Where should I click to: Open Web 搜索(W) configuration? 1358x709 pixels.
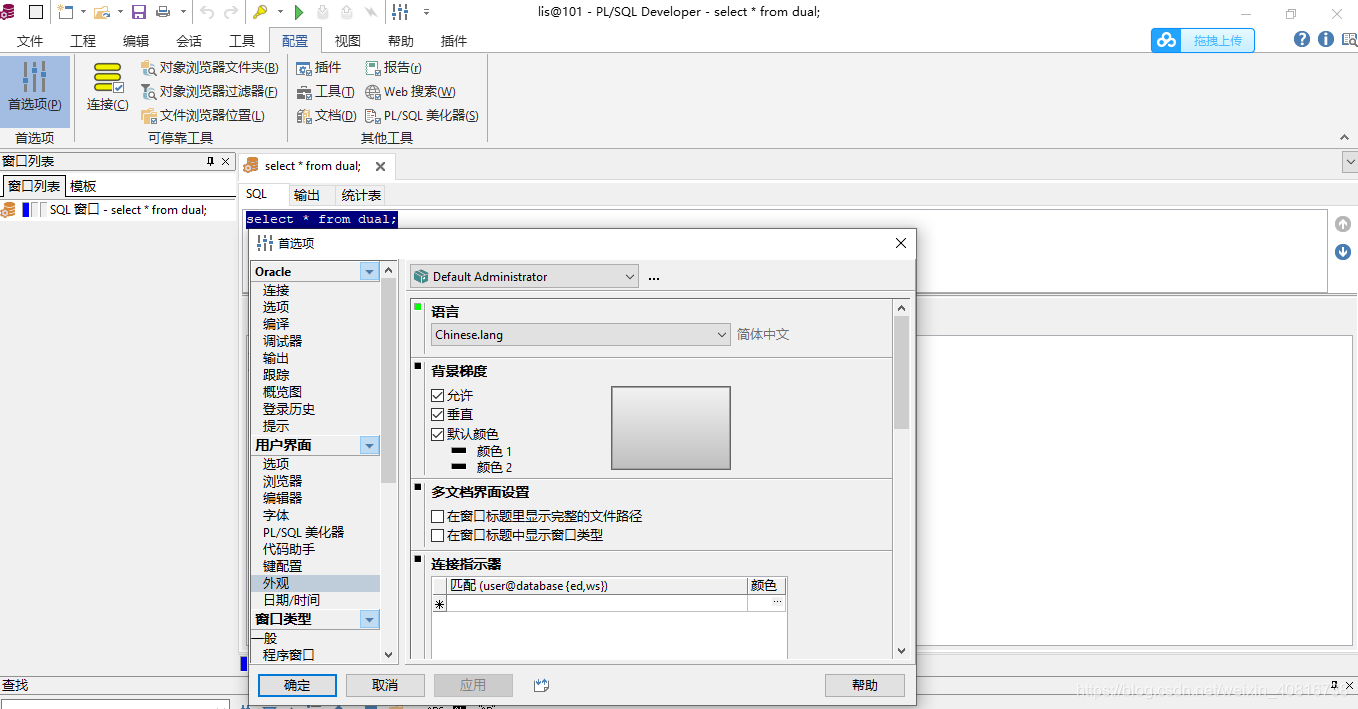point(410,91)
